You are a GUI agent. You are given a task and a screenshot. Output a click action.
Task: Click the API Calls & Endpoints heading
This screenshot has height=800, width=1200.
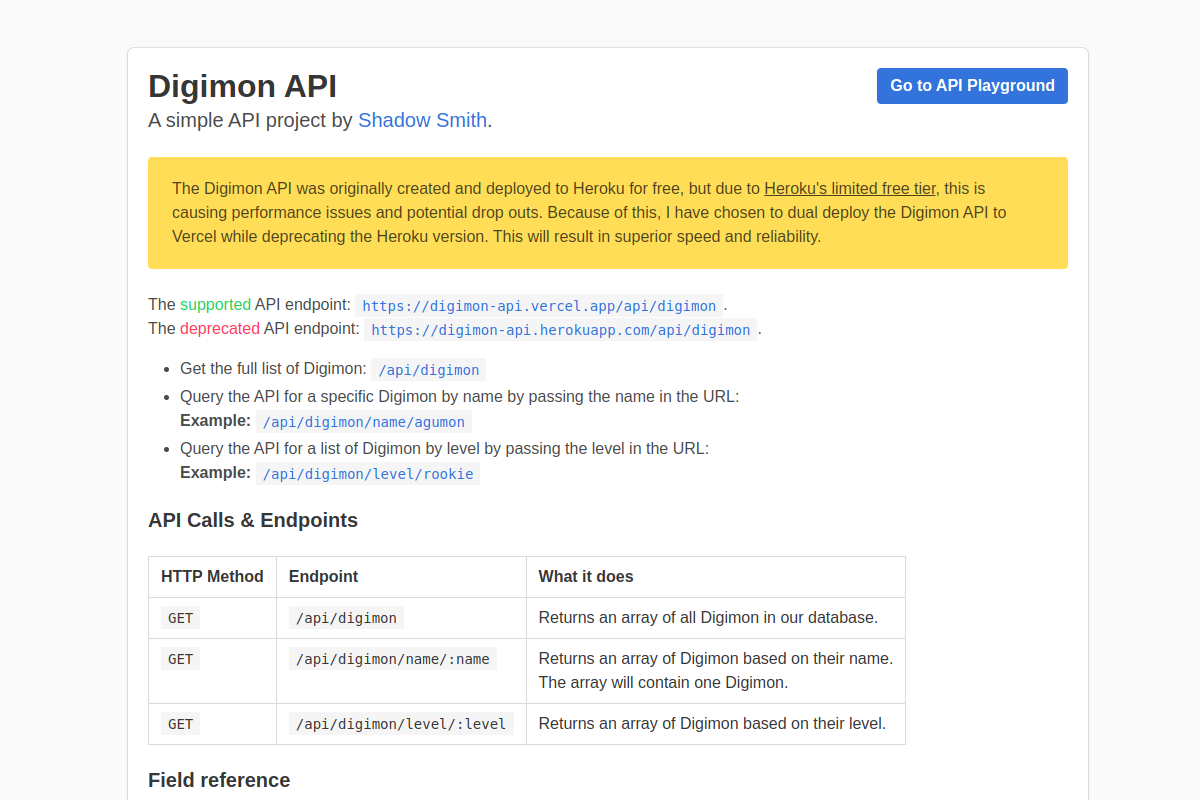[x=253, y=520]
